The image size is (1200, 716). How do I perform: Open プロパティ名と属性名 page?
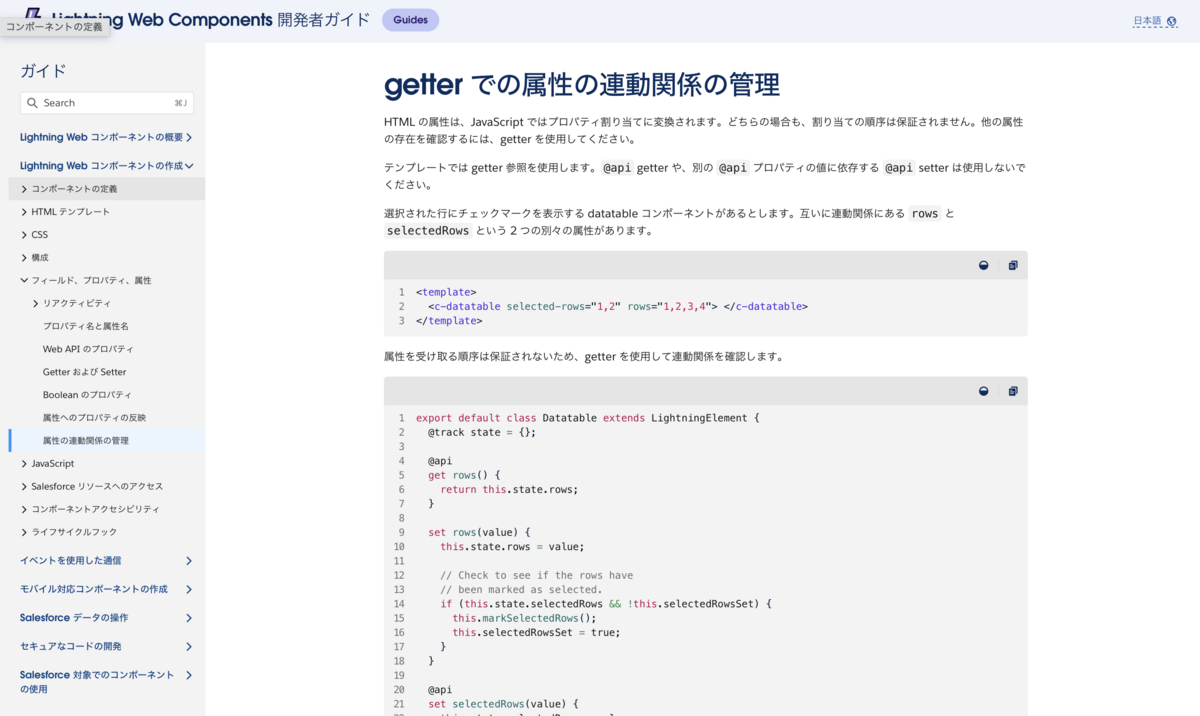85,326
